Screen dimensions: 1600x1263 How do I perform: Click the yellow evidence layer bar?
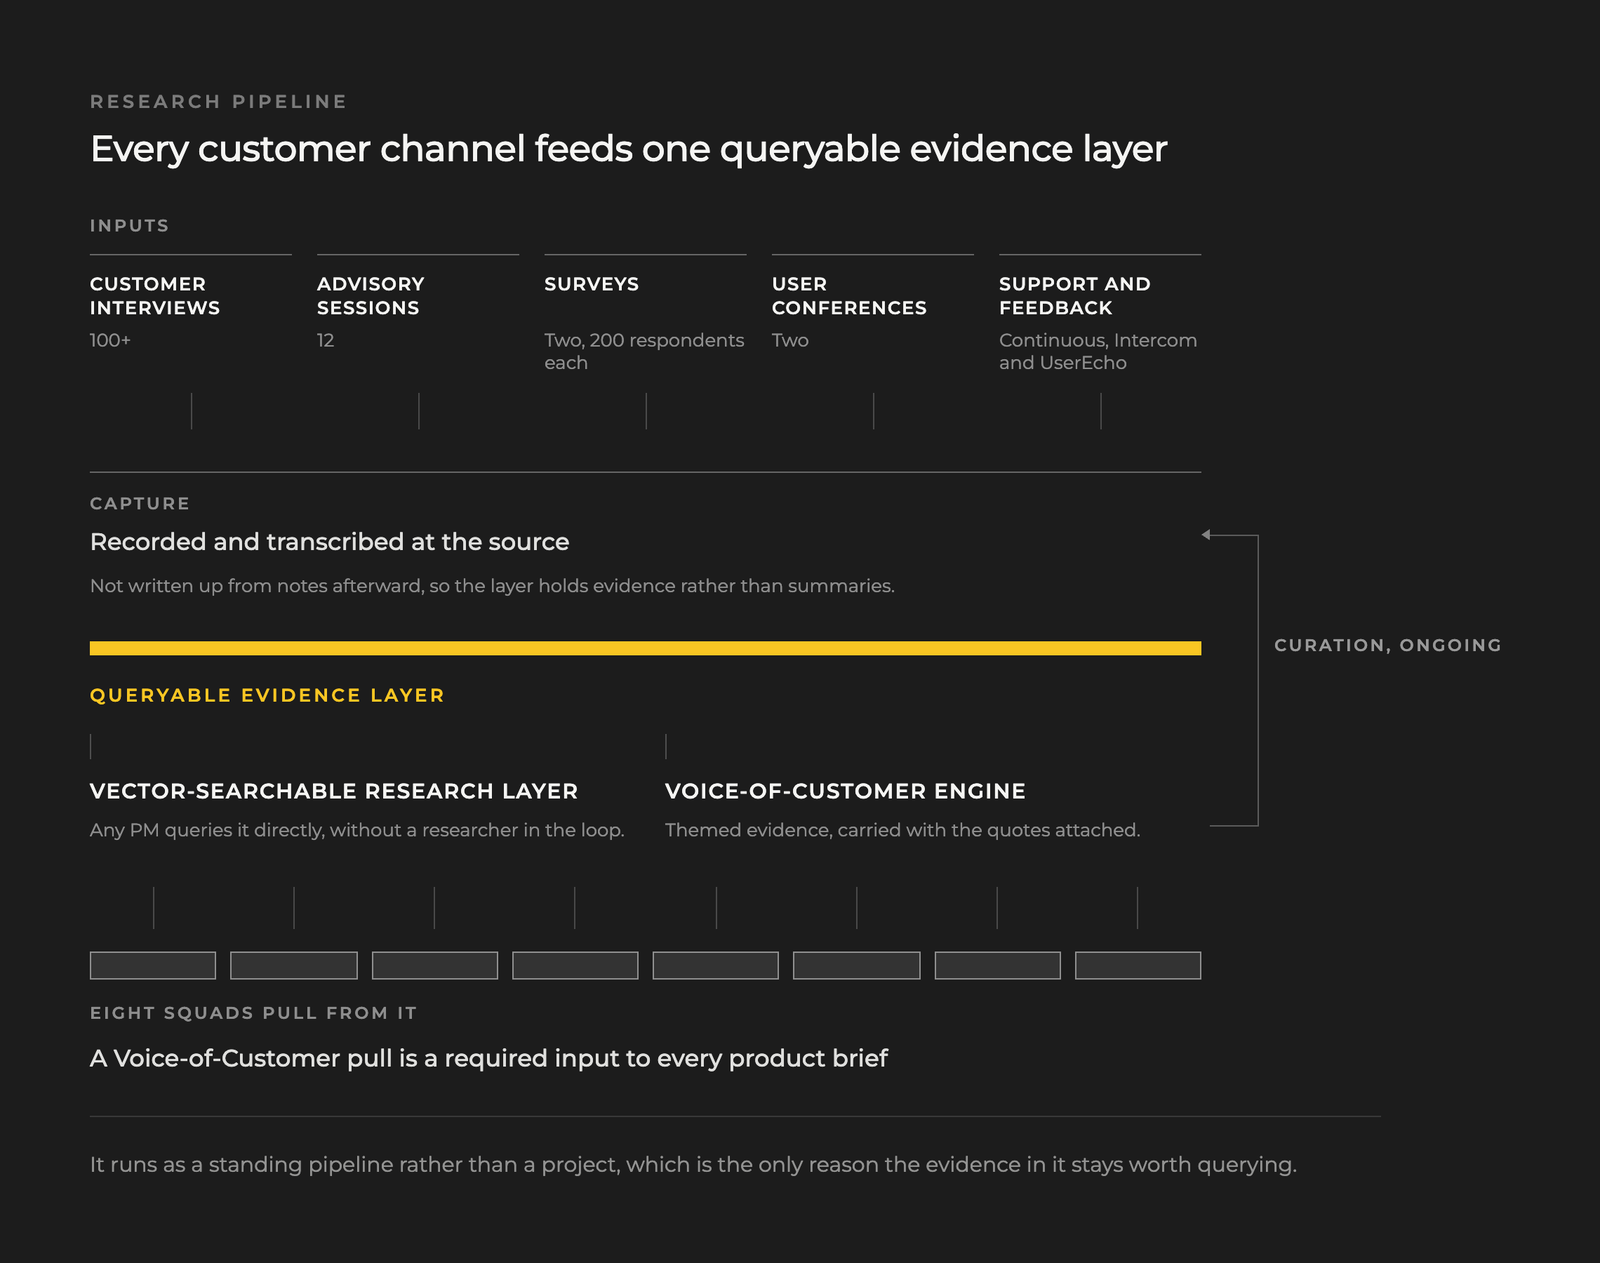pyautogui.click(x=645, y=649)
